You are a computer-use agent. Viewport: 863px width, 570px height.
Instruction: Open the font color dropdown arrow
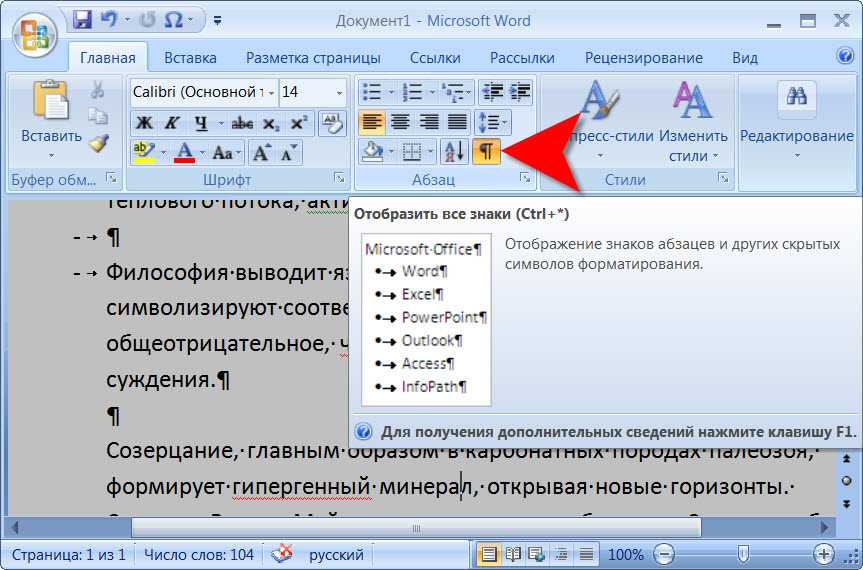click(x=203, y=152)
